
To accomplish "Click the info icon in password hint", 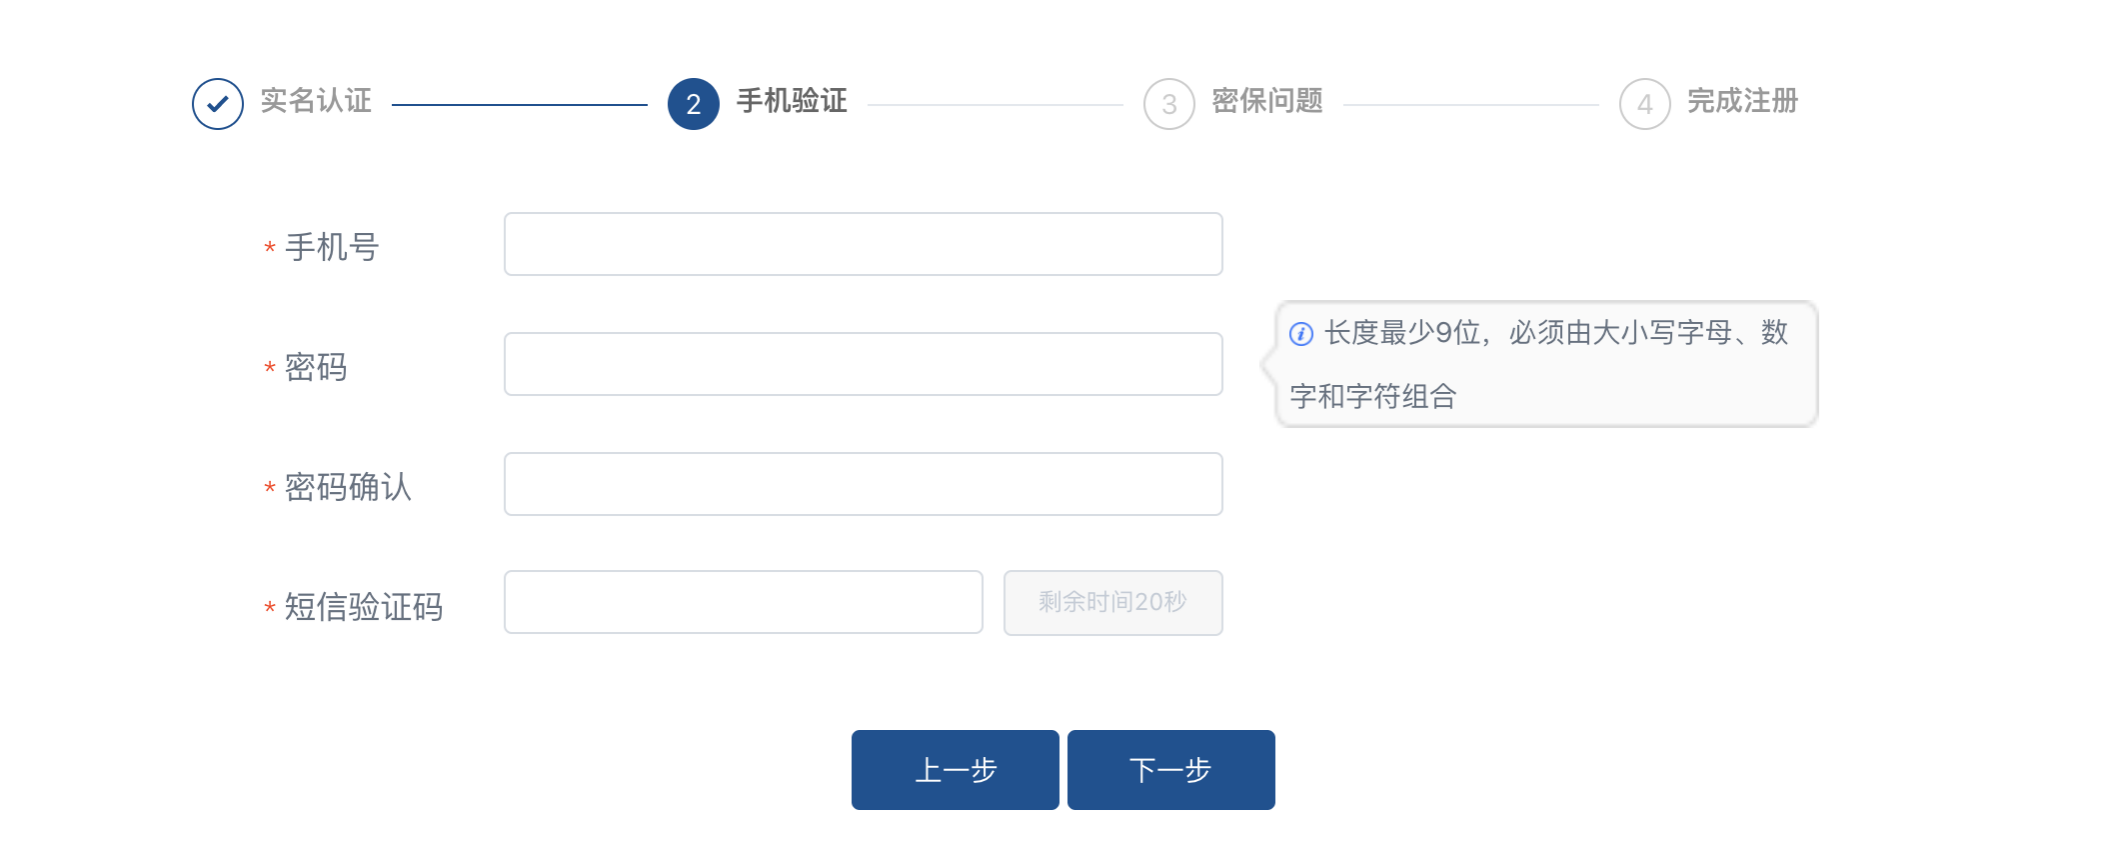I will pos(1301,334).
